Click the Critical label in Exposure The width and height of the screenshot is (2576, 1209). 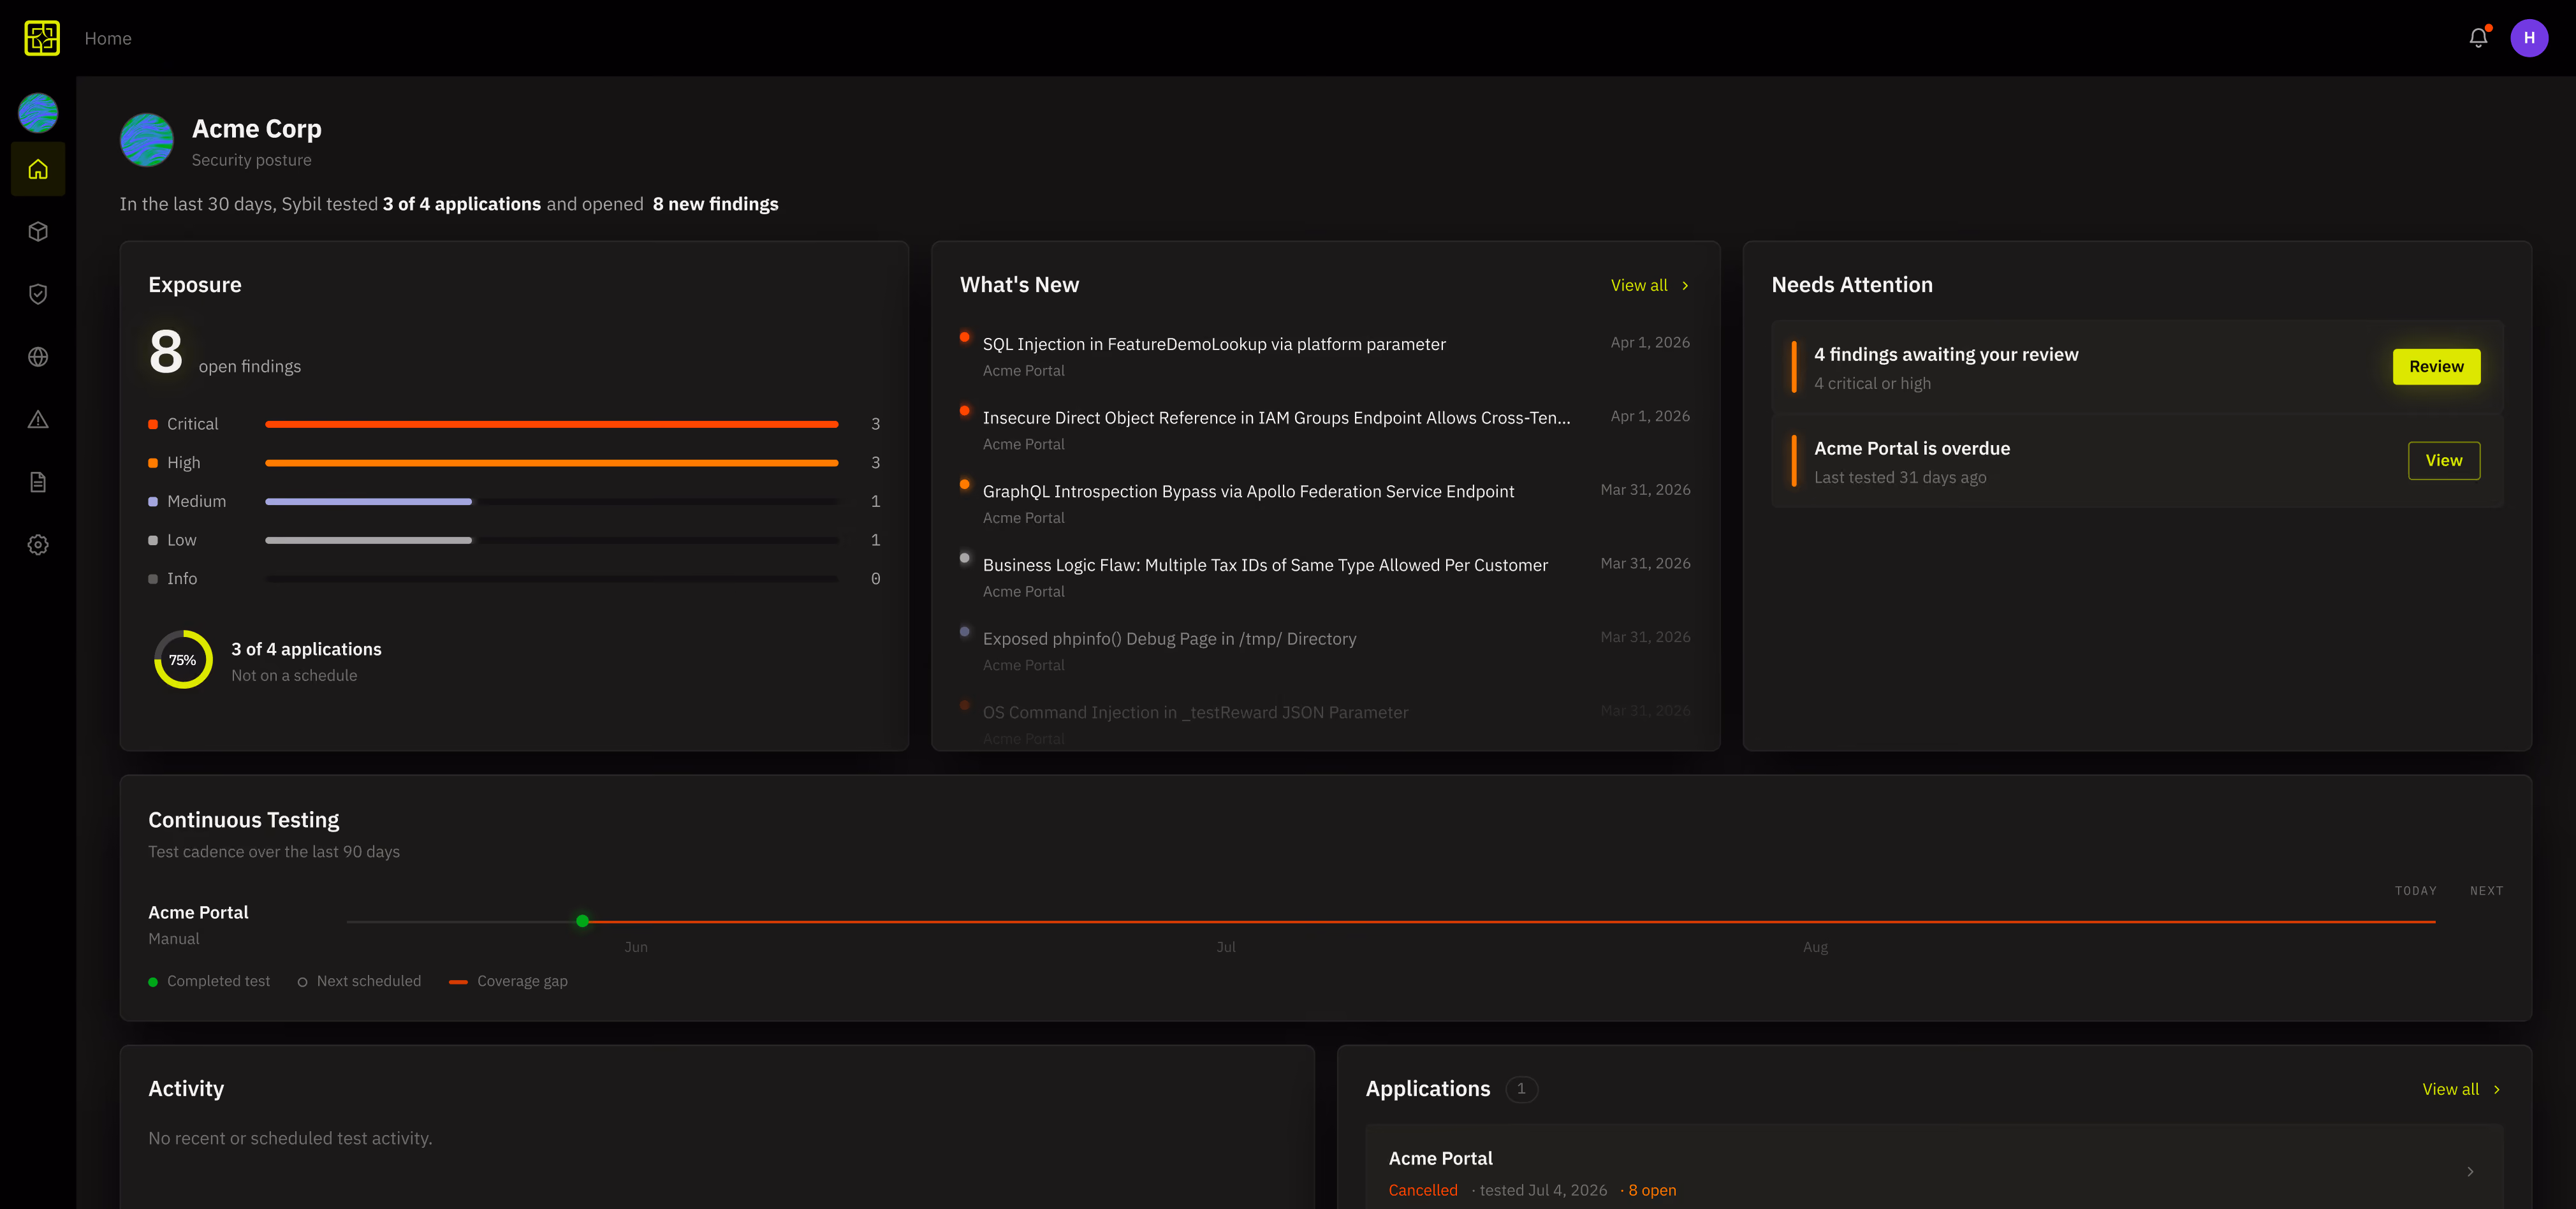coord(192,425)
